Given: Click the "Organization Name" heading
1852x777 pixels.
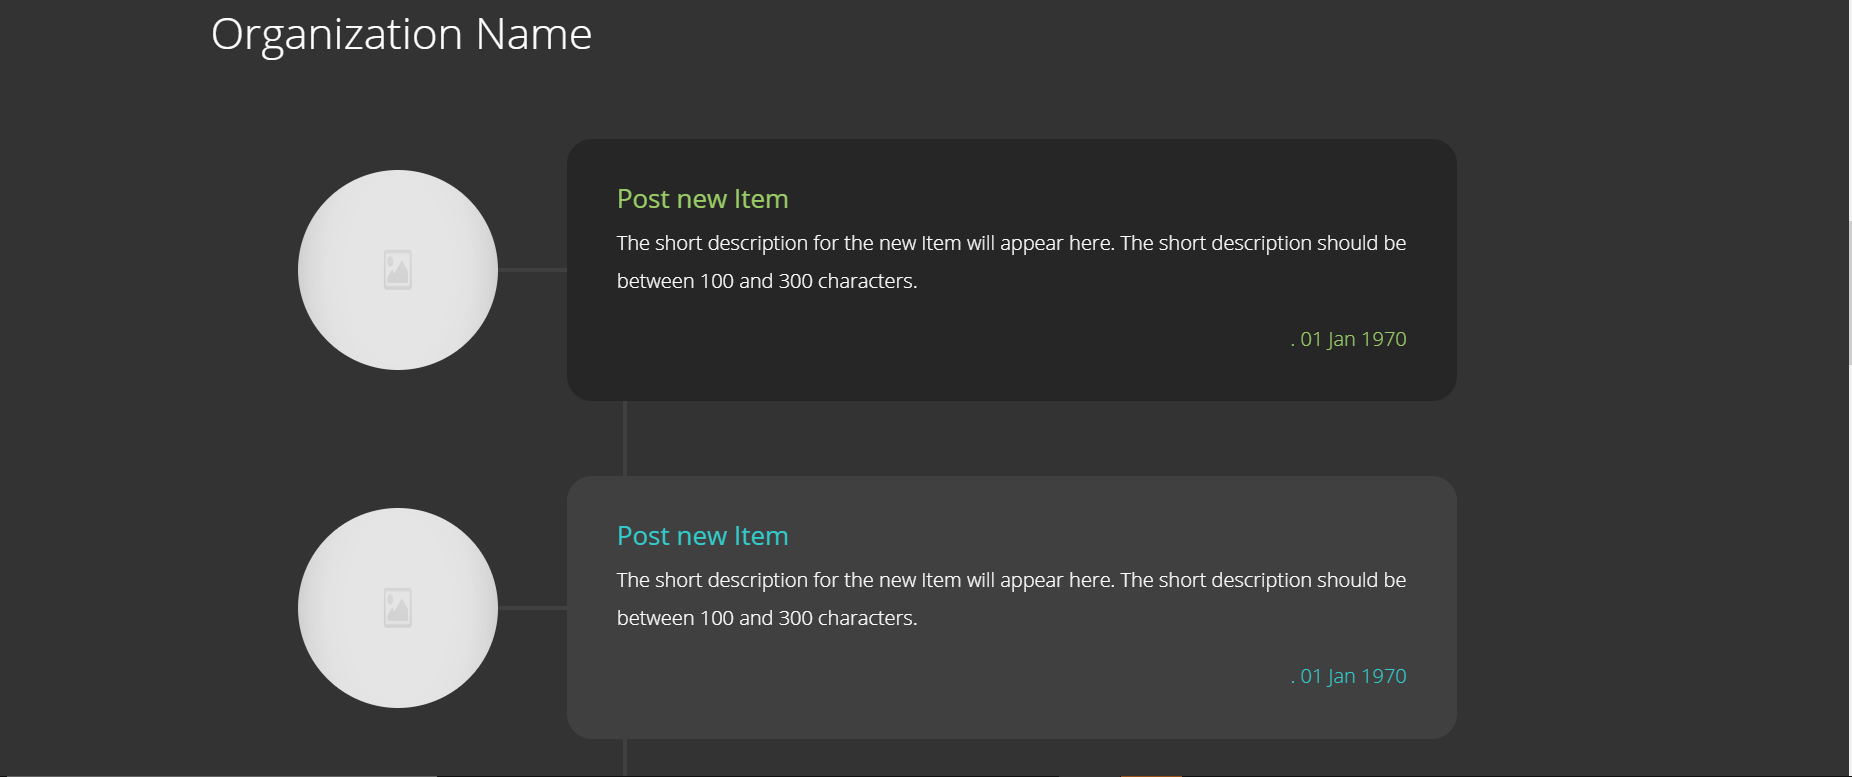Looking at the screenshot, I should coord(401,35).
